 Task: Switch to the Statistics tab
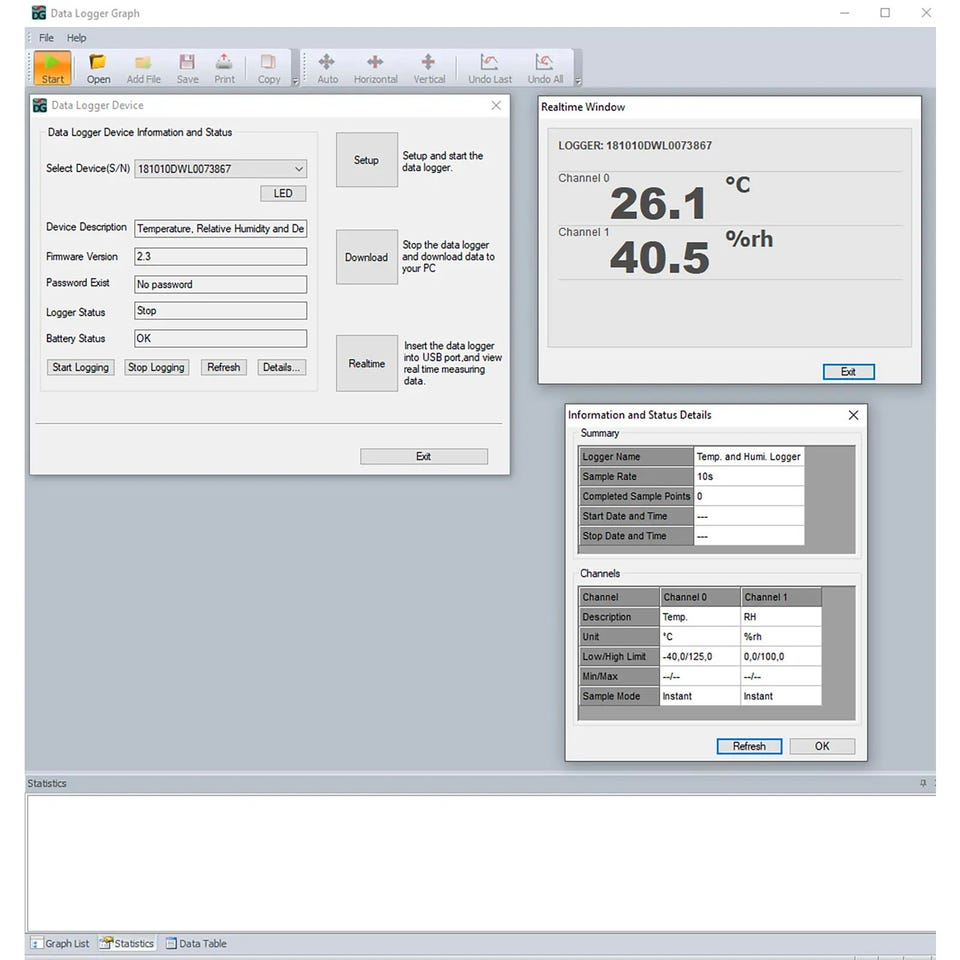[127, 943]
